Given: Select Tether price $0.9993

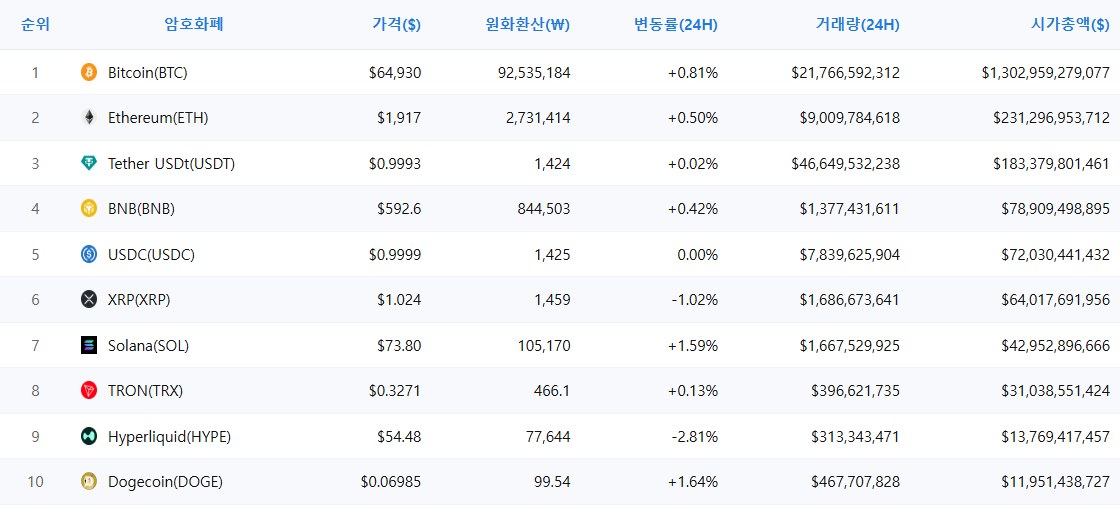Looking at the screenshot, I should pos(395,163).
